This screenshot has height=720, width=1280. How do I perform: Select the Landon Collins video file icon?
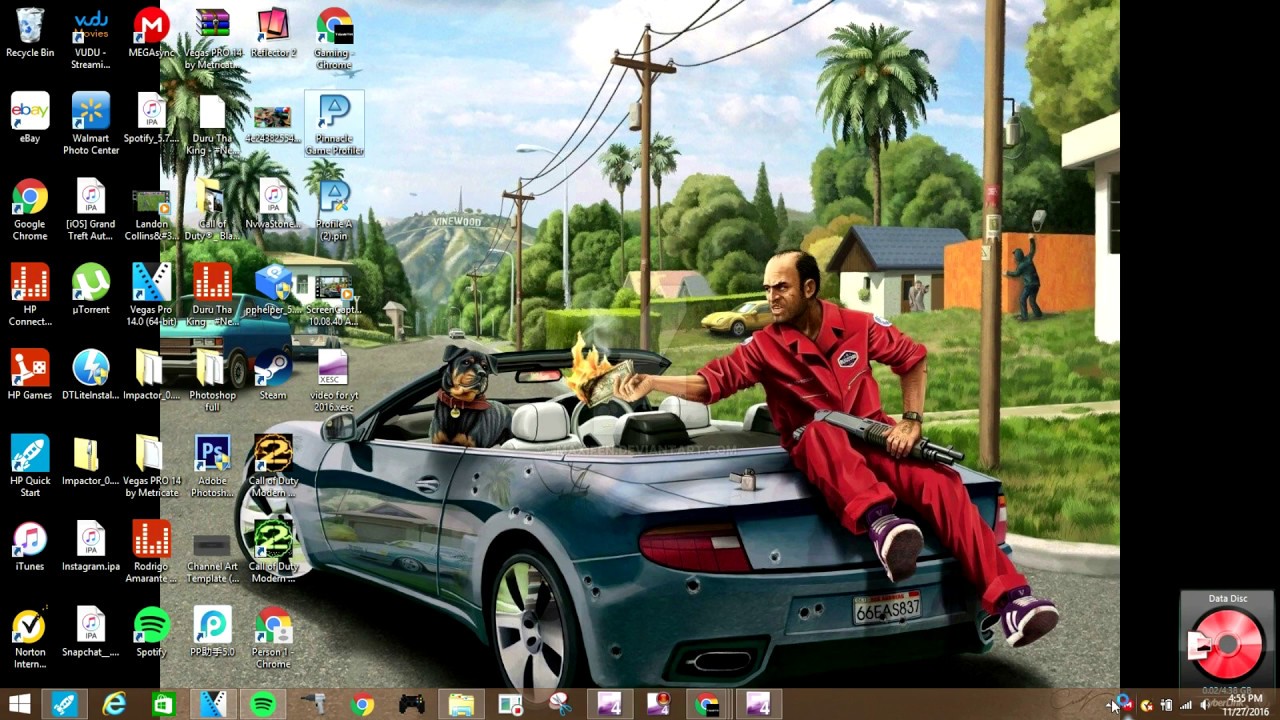(x=151, y=211)
